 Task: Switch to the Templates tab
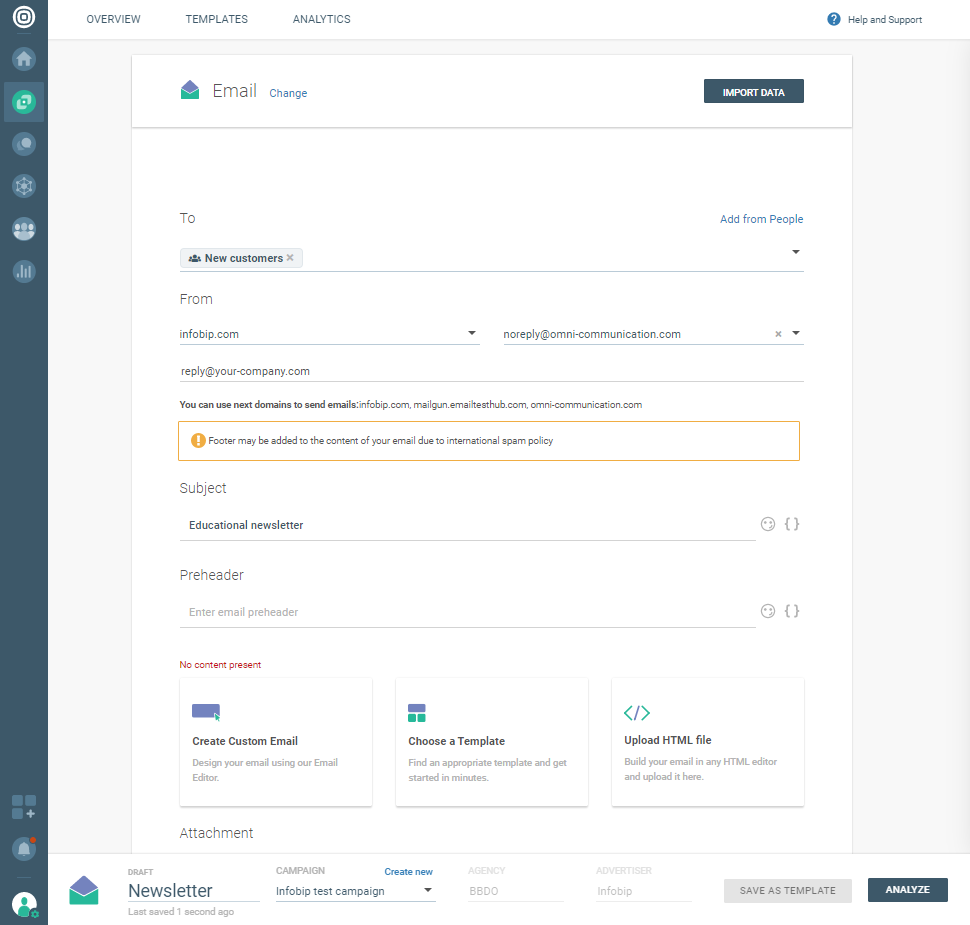coord(216,19)
